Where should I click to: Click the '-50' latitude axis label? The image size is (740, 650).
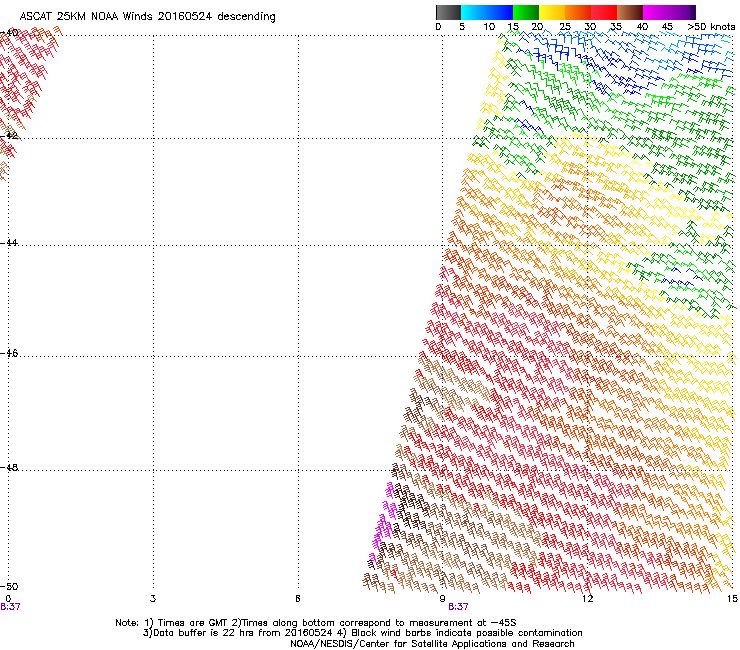pos(10,586)
